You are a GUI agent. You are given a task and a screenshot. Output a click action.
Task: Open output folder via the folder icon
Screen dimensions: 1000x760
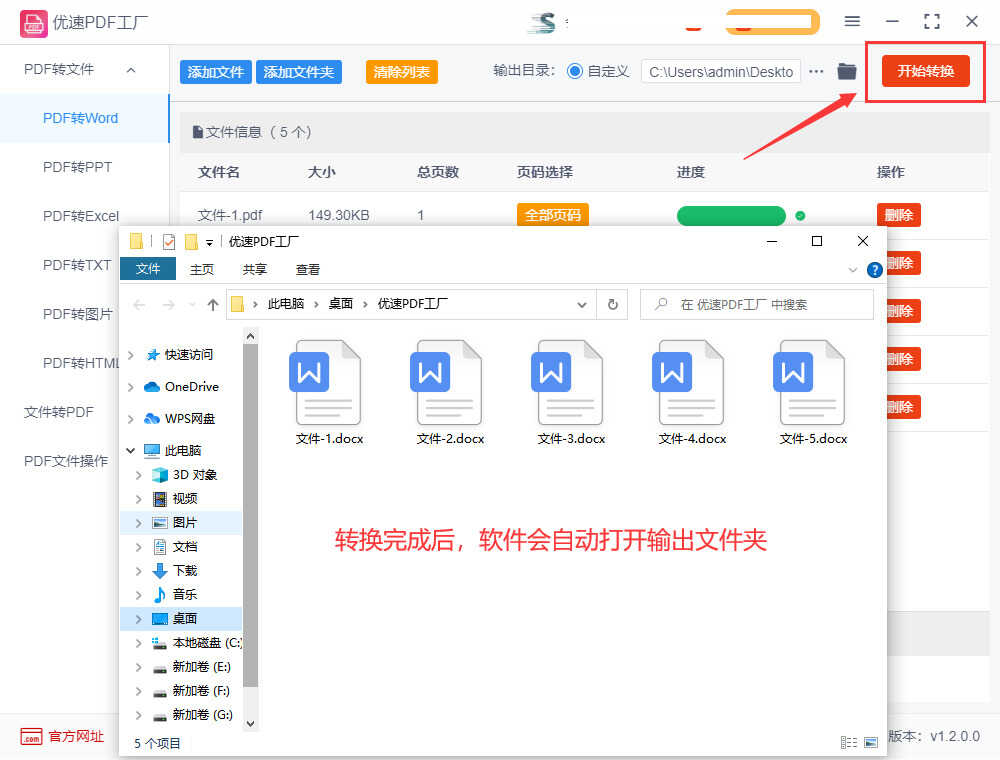846,71
